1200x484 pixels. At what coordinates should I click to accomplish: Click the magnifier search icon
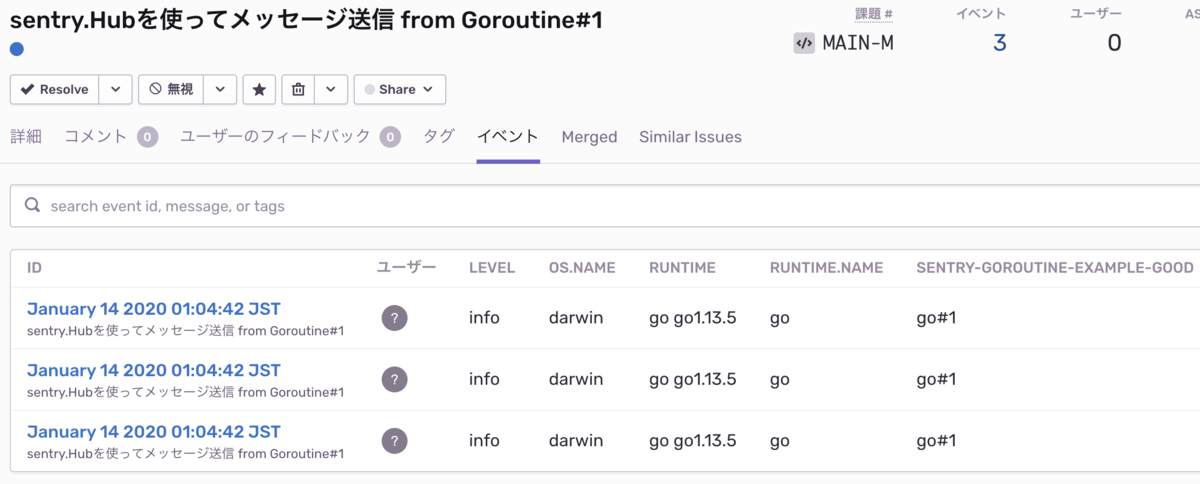[32, 205]
